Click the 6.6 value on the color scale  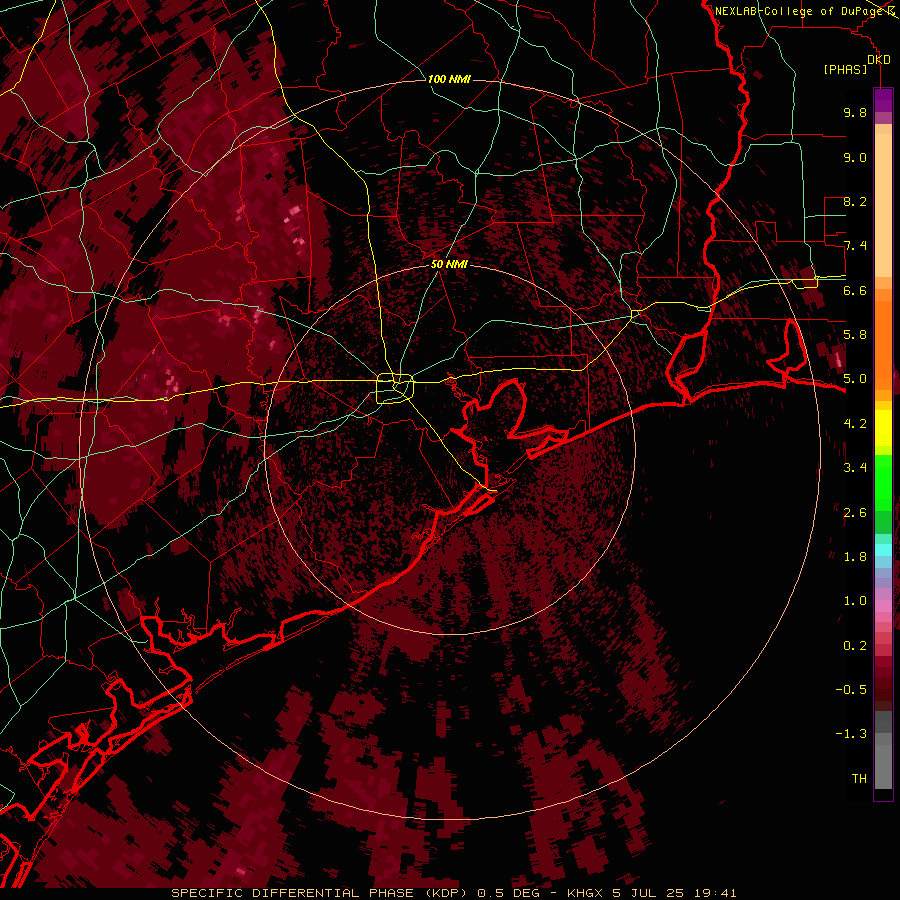pyautogui.click(x=855, y=290)
